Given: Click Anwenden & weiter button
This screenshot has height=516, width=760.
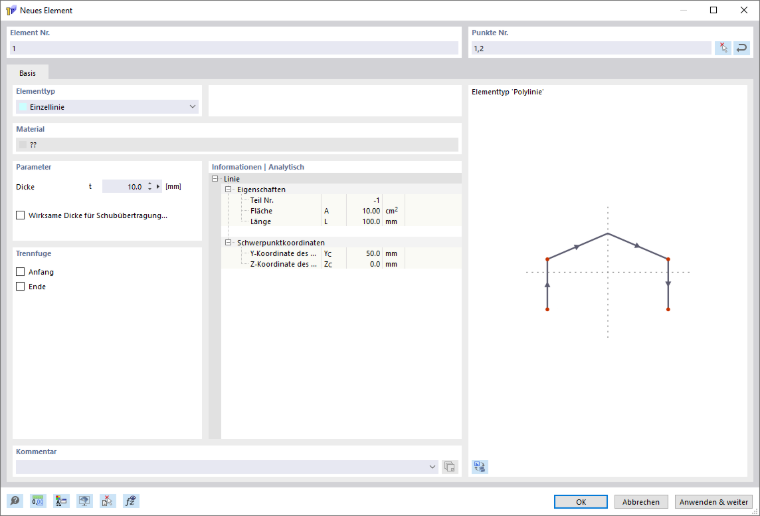Looking at the screenshot, I should tap(713, 502).
